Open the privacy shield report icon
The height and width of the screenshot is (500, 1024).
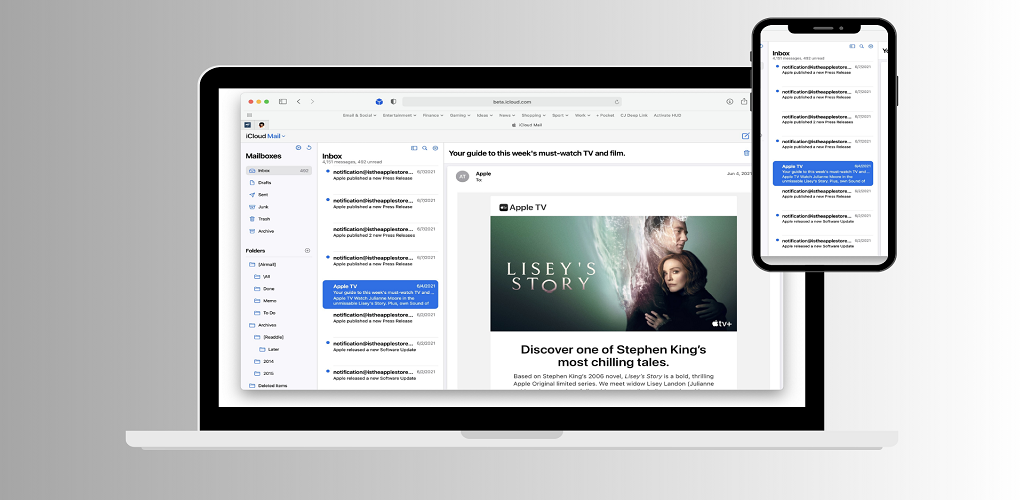coord(393,102)
